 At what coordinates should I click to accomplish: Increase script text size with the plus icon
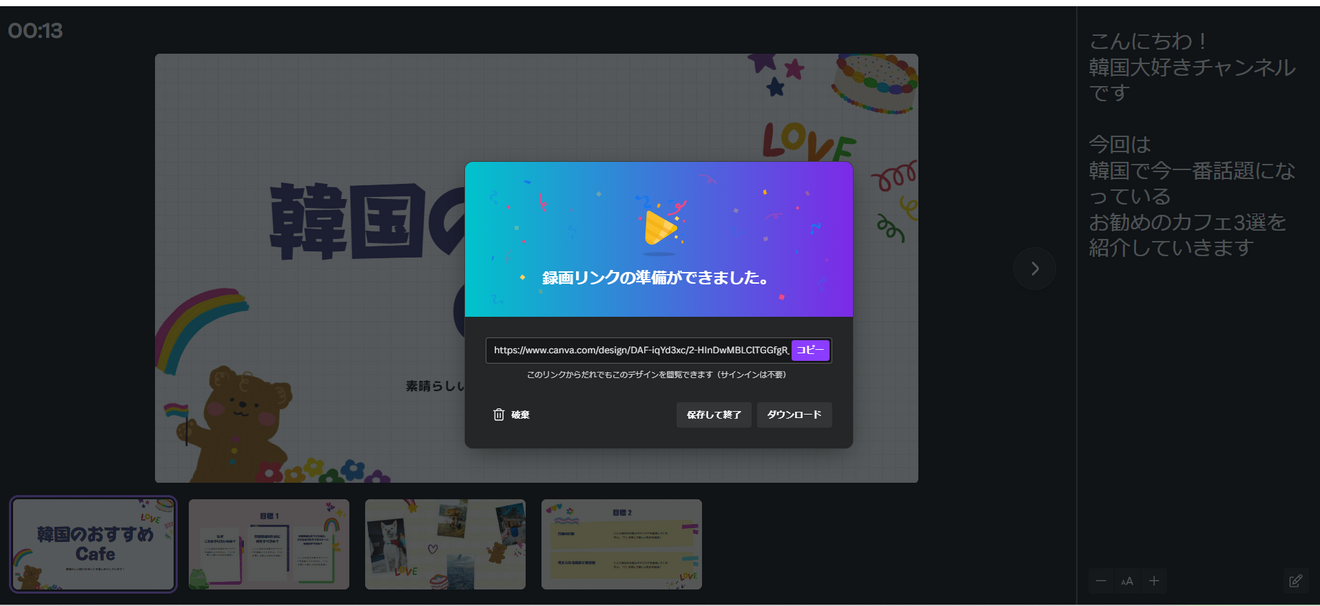click(1154, 580)
